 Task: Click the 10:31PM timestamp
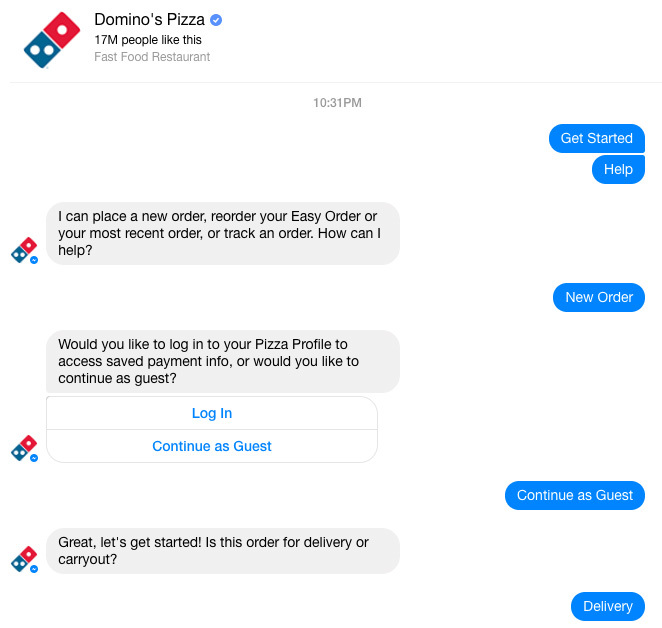point(337,102)
